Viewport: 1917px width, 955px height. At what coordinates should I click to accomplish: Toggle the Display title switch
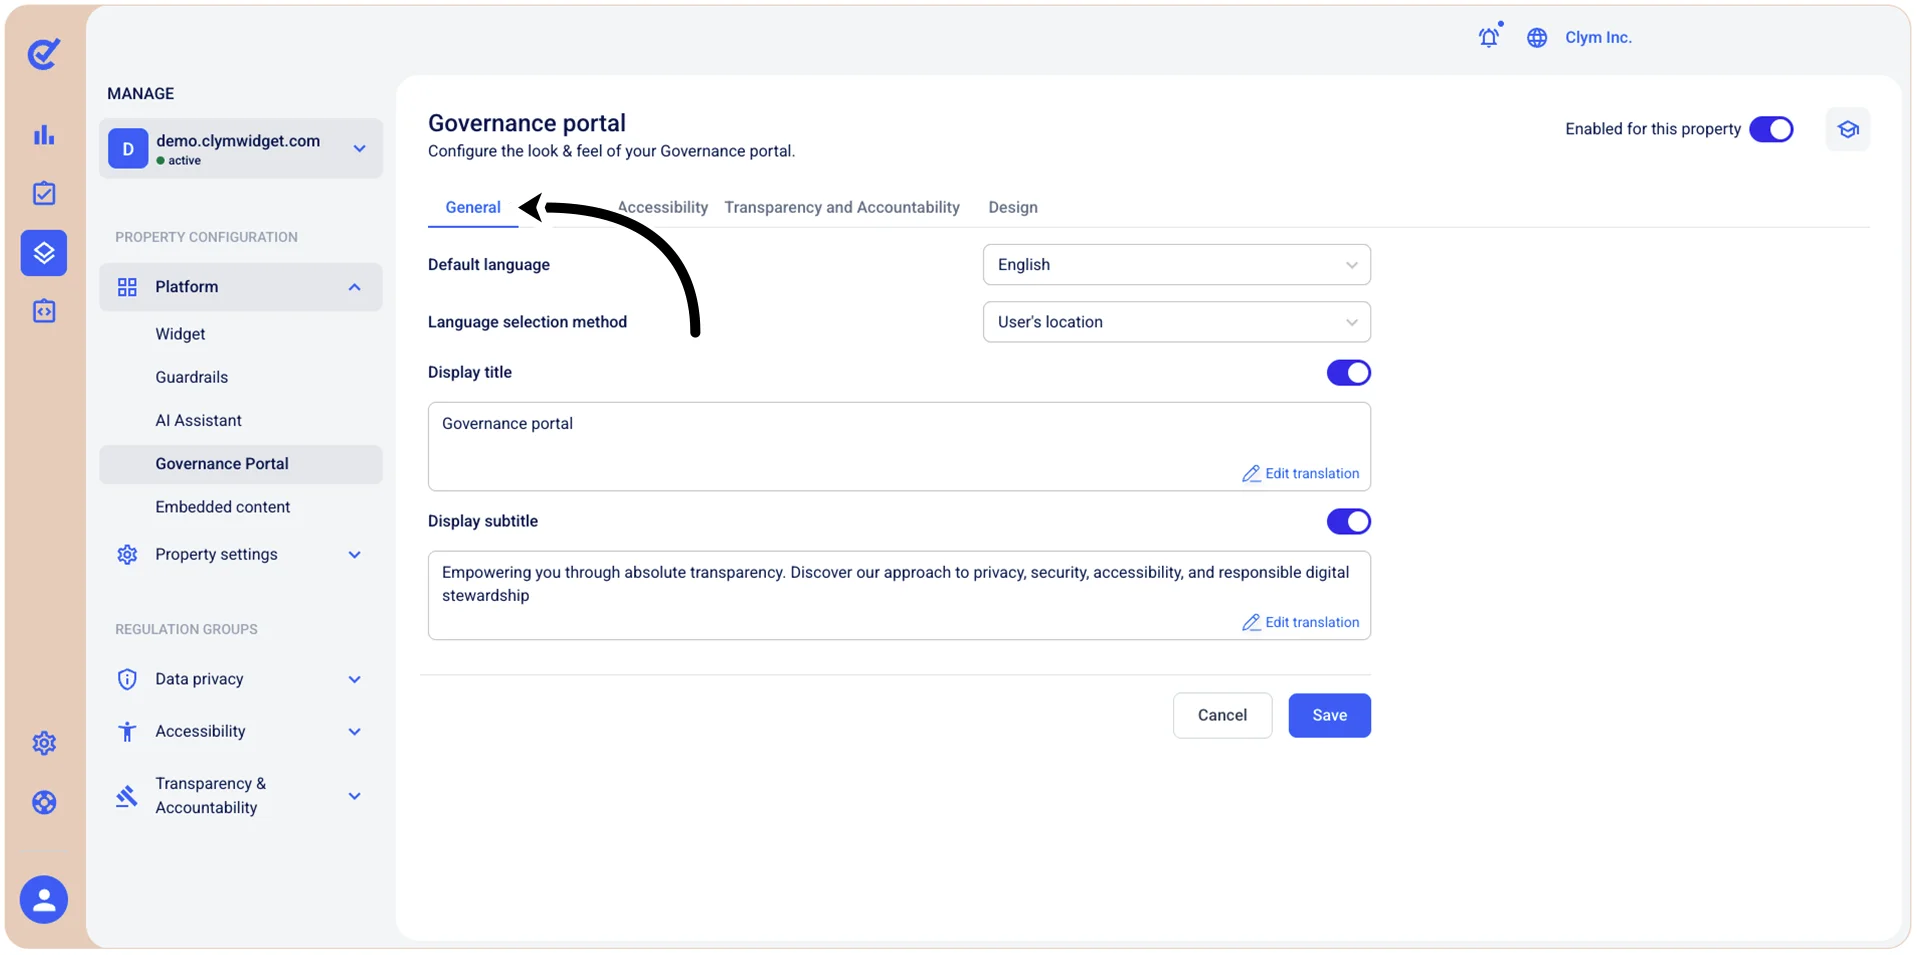(x=1349, y=373)
